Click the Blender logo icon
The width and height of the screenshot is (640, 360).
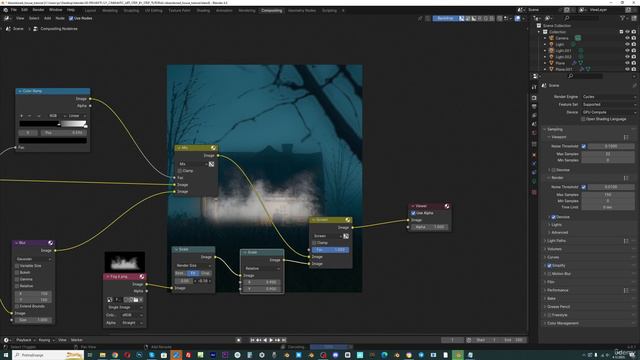pos(5,10)
